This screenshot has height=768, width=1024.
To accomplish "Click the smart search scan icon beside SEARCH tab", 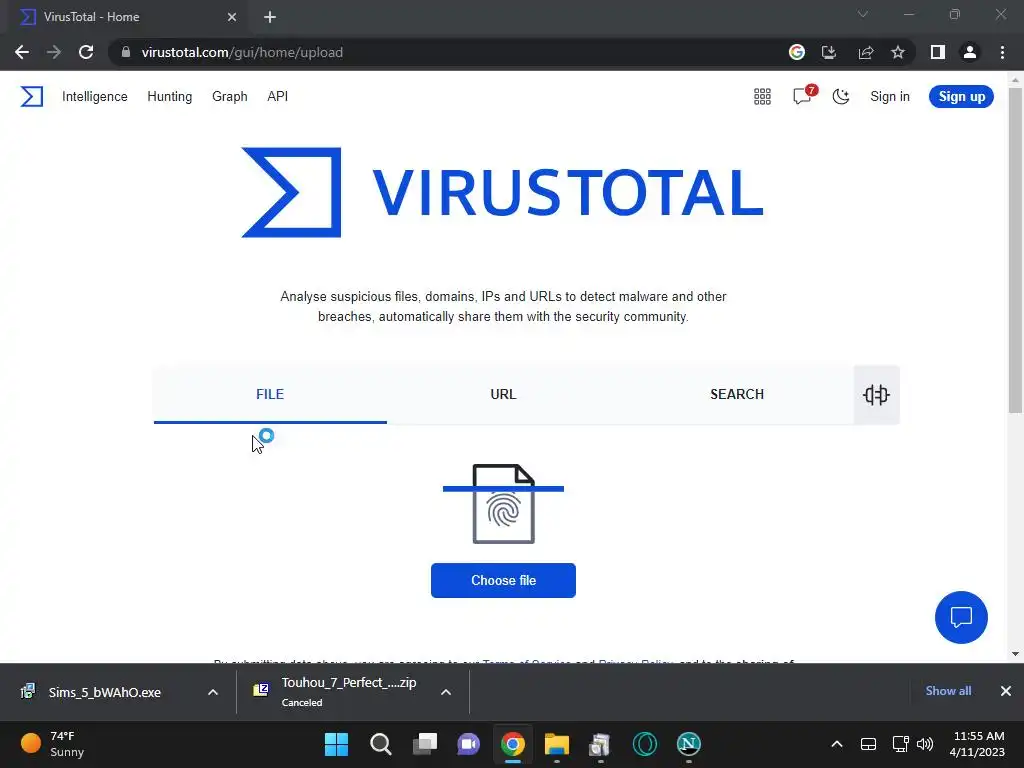I will 876,394.
